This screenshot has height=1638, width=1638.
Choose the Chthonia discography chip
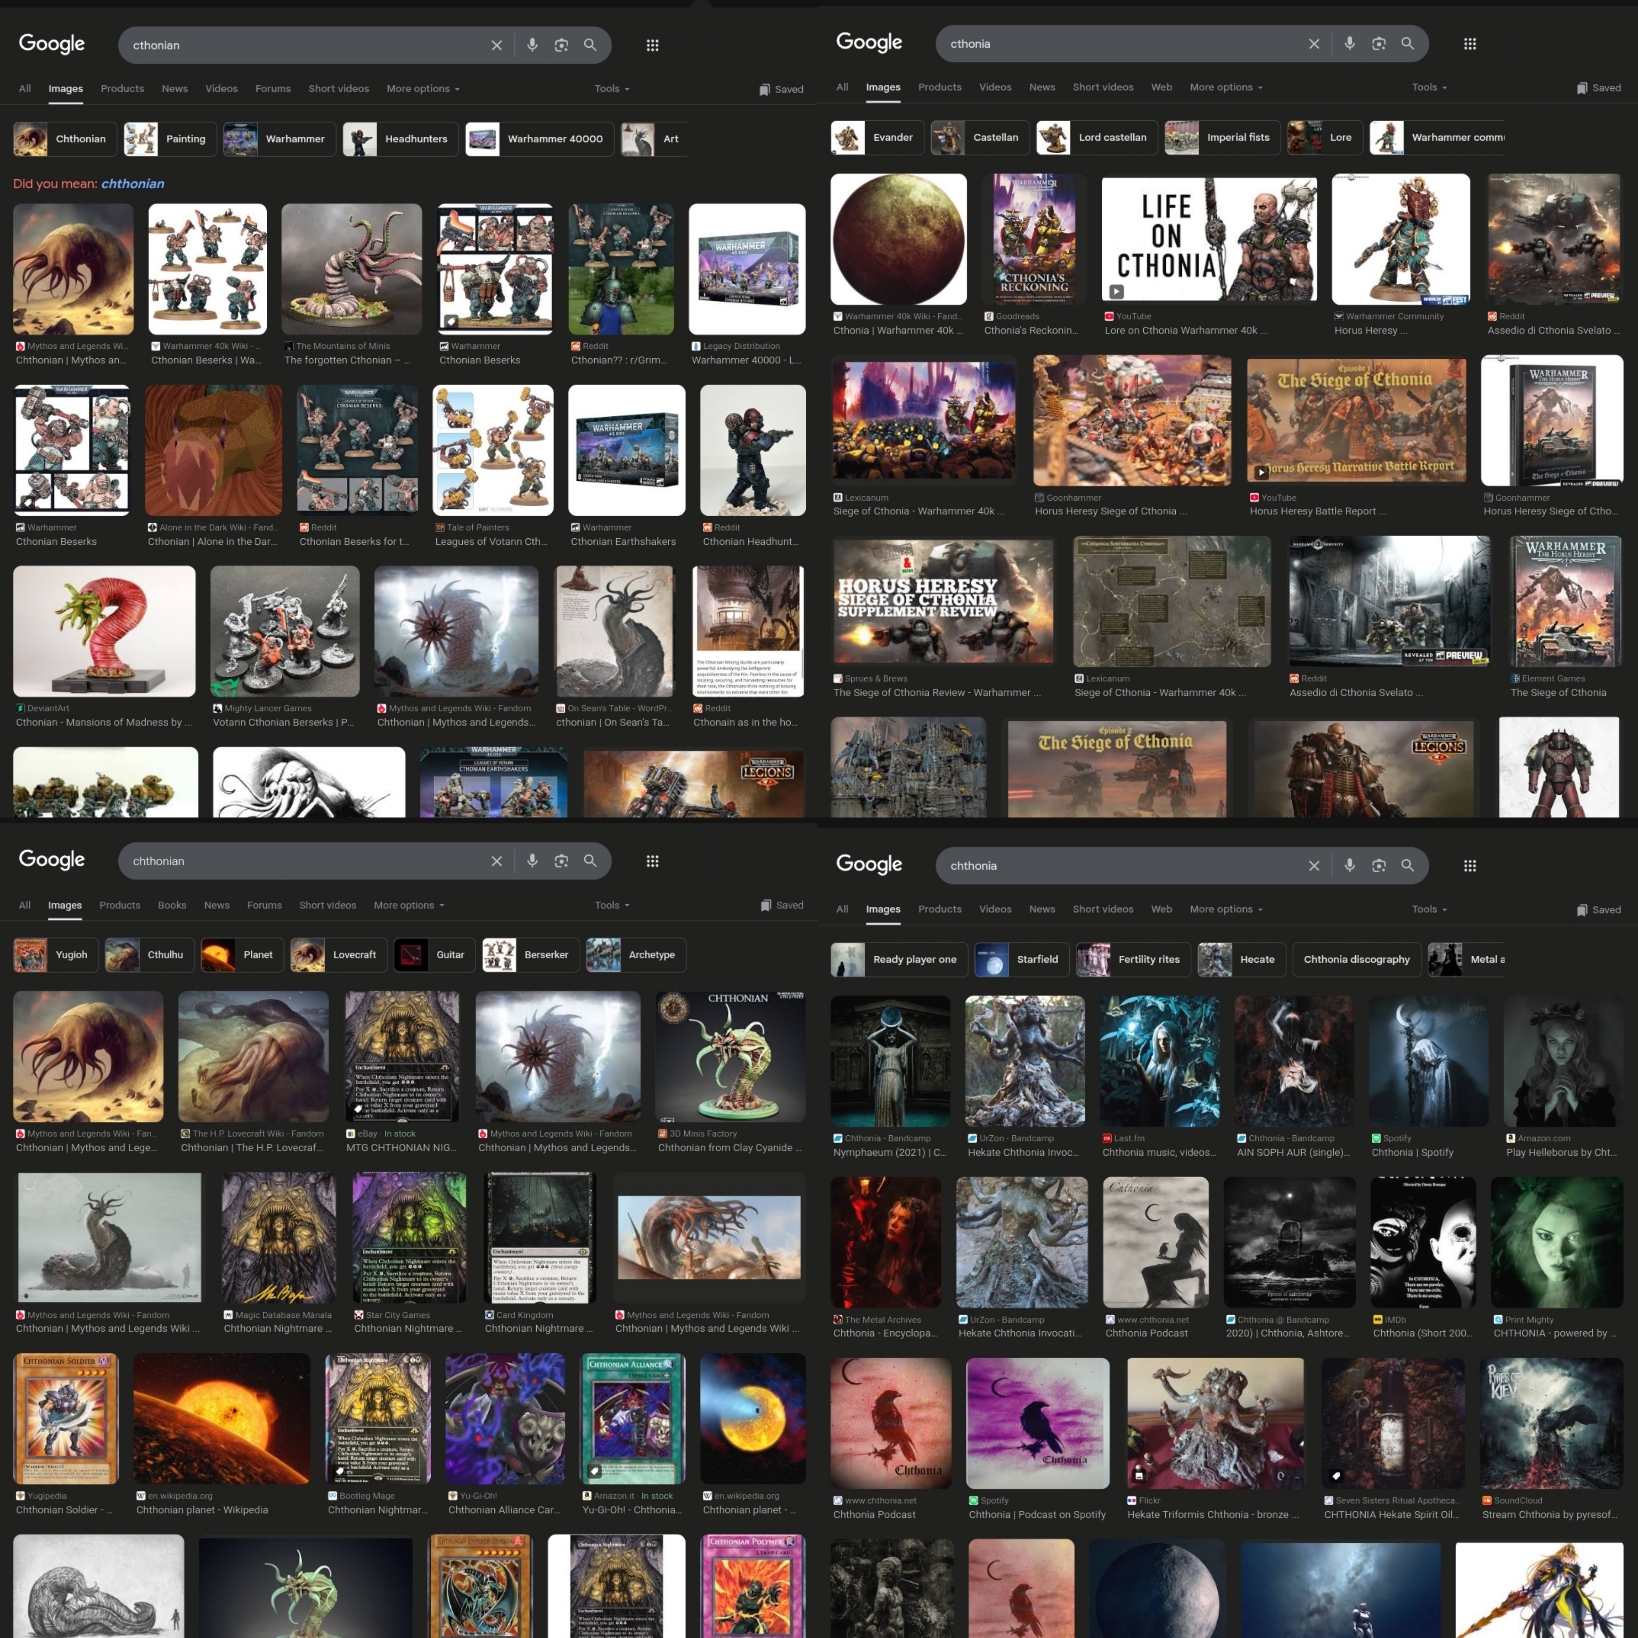[x=1356, y=960]
